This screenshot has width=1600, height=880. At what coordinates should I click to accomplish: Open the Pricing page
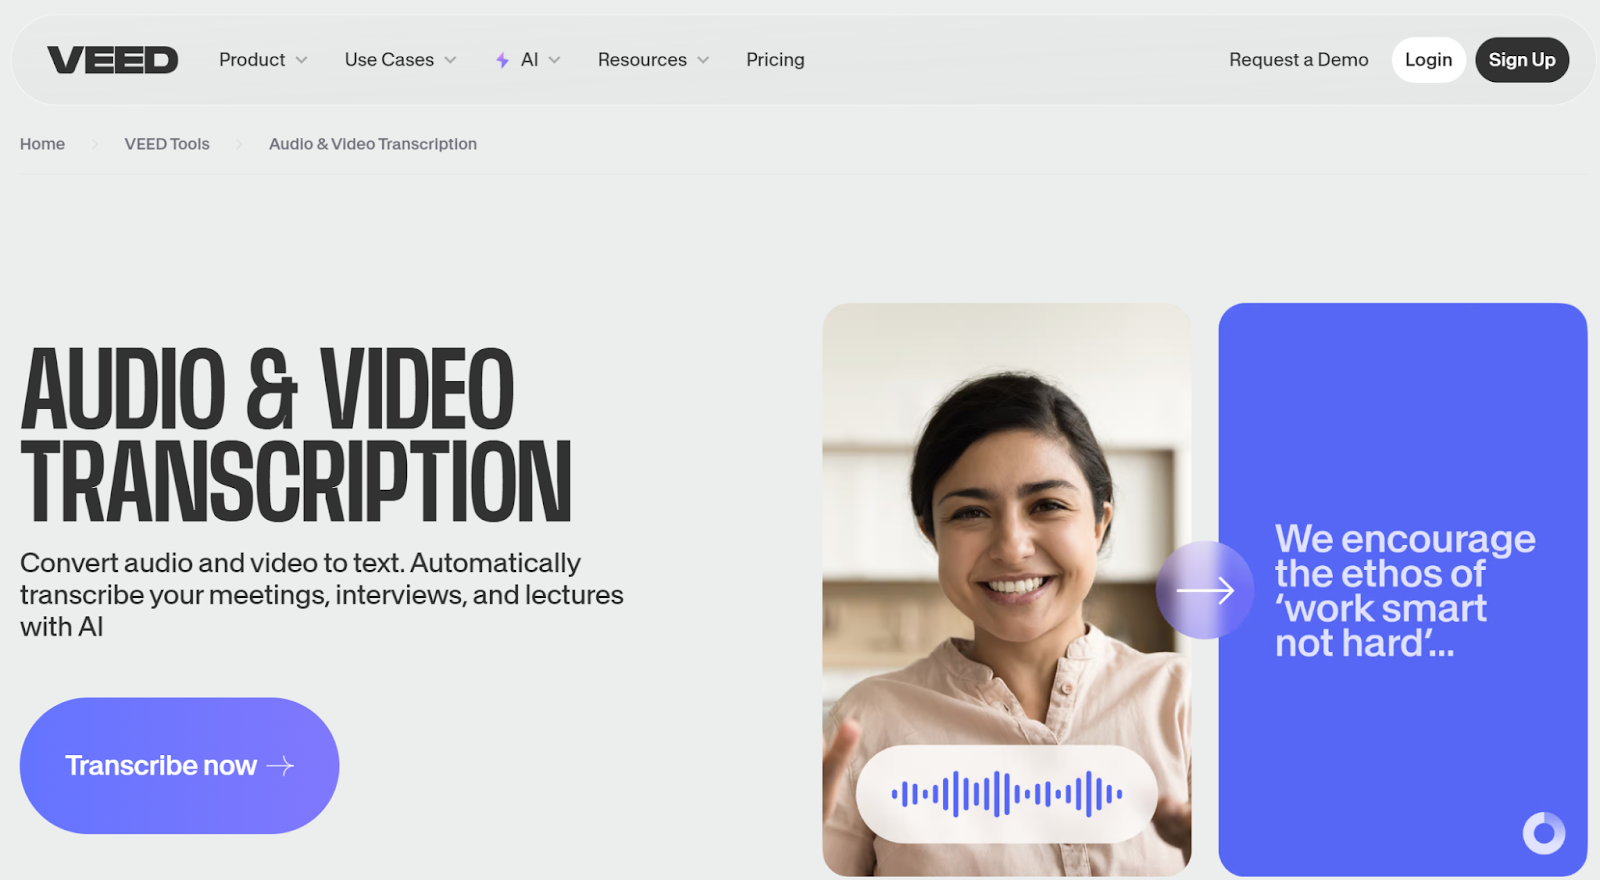pos(775,60)
